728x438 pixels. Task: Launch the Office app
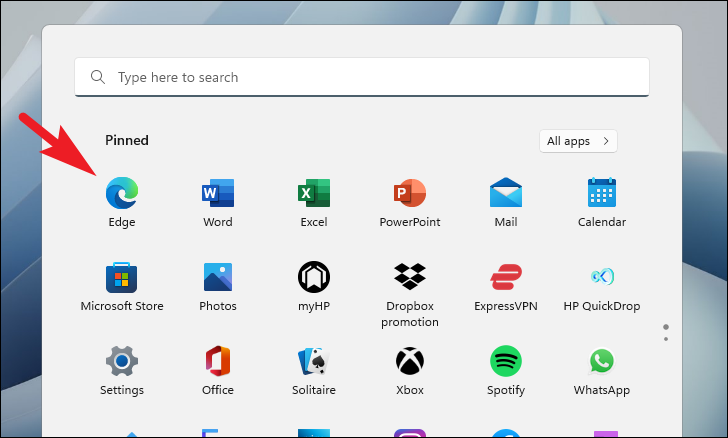218,361
